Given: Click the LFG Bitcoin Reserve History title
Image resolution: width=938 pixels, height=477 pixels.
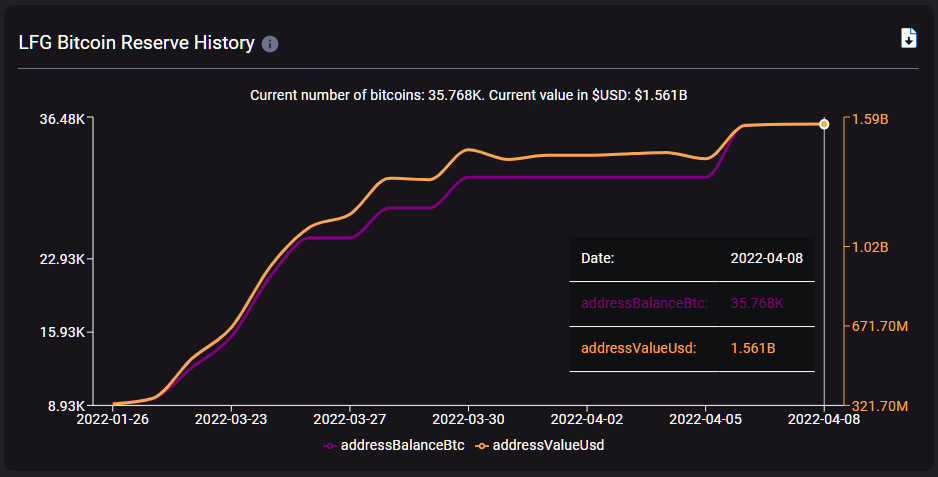Looking at the screenshot, I should tap(137, 44).
